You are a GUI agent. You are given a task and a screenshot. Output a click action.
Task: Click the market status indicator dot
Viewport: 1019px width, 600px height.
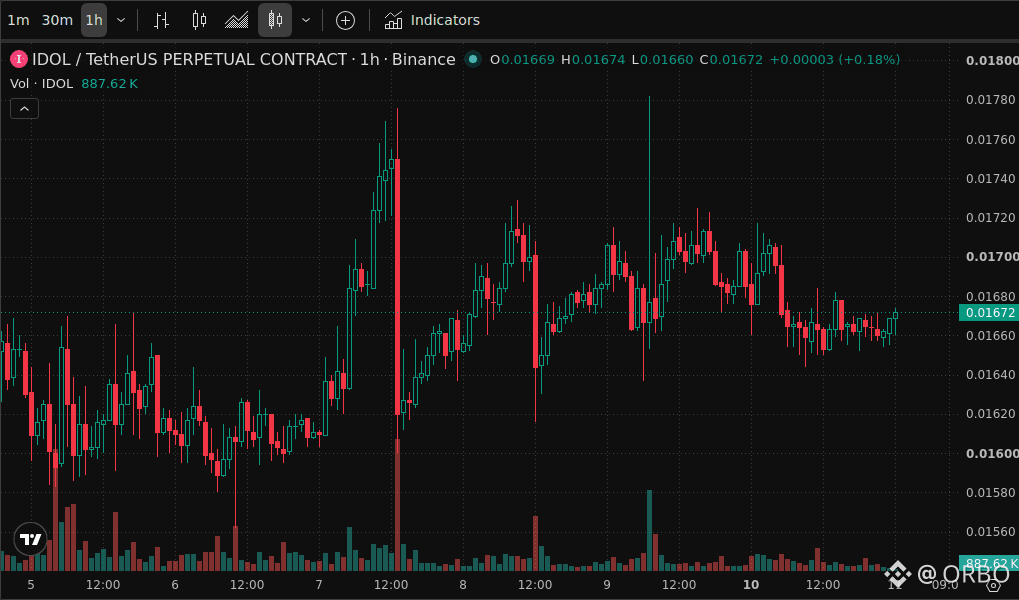[473, 60]
